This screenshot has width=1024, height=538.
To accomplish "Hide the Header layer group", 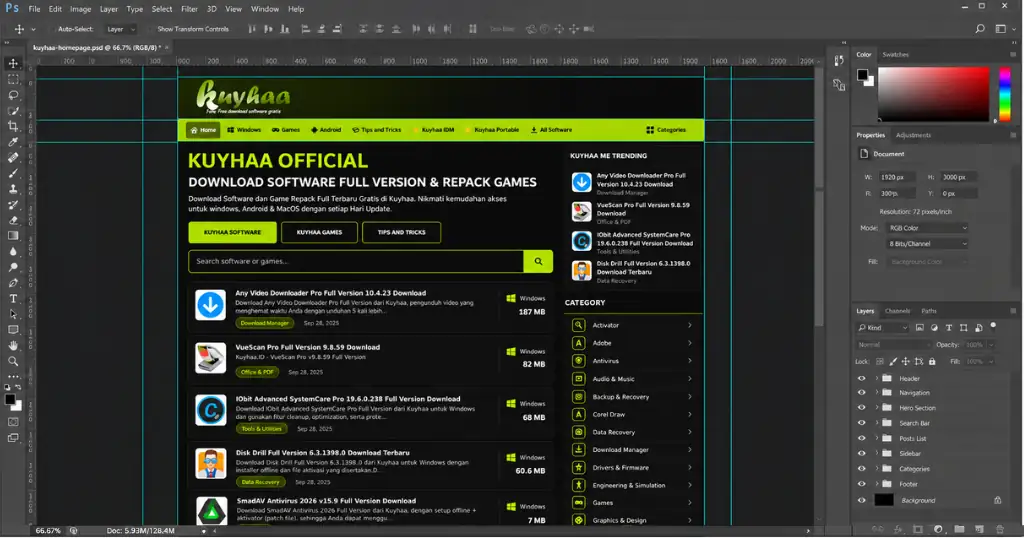I will (x=861, y=378).
